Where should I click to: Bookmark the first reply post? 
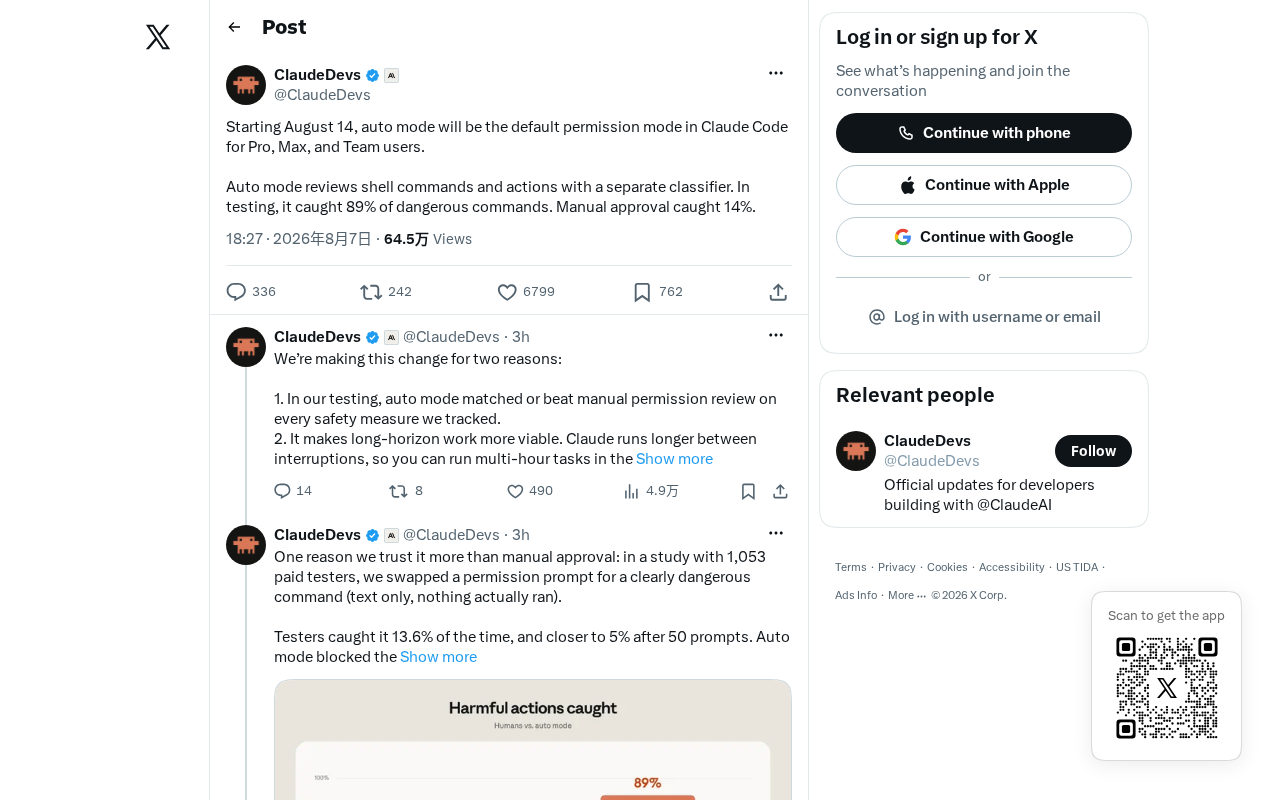748,491
